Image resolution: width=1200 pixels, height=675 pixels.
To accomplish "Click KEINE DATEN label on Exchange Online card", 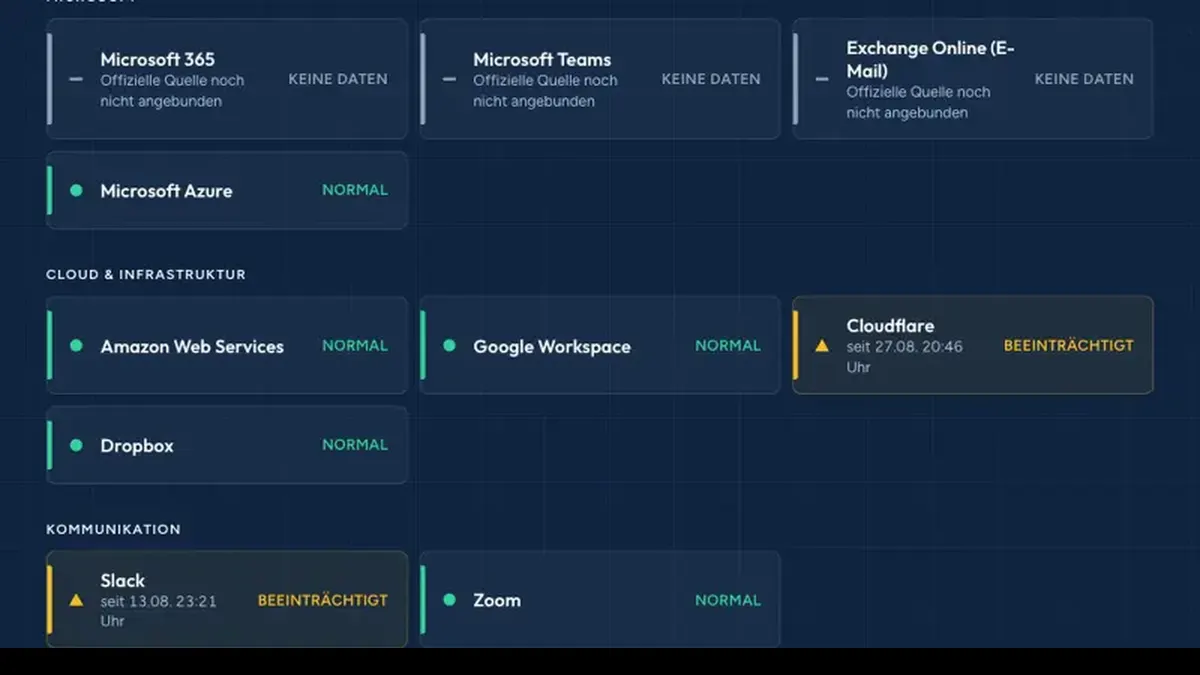I will pos(1084,79).
